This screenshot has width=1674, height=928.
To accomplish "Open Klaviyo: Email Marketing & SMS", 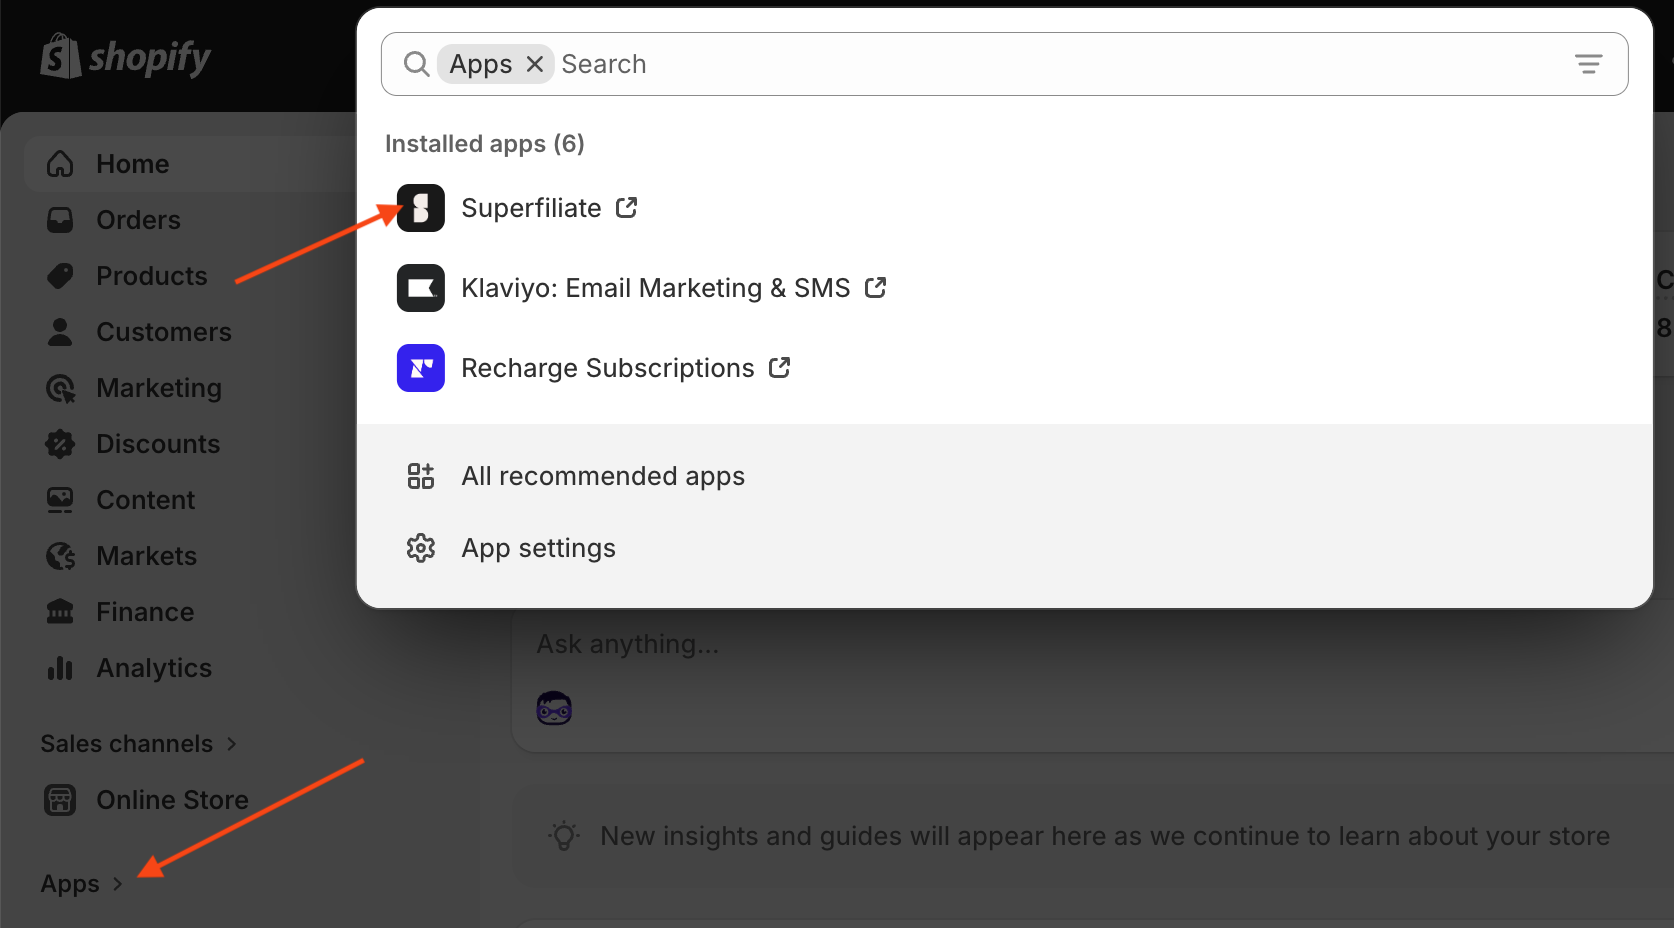I will click(655, 288).
